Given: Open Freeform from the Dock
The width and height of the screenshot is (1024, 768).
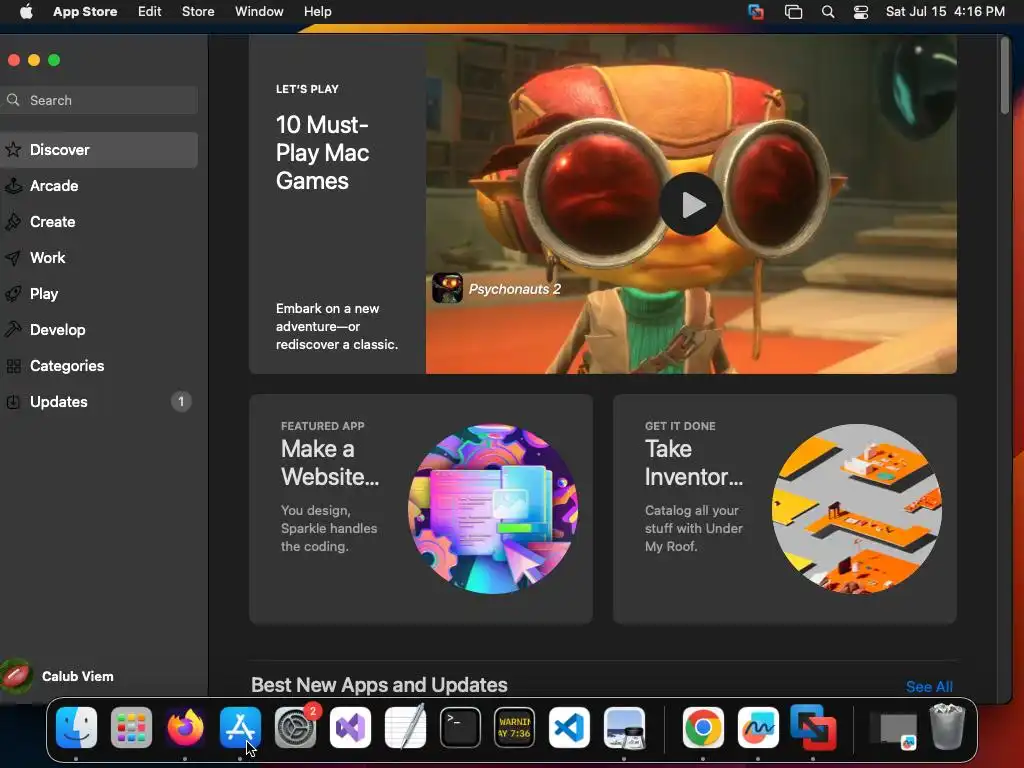Looking at the screenshot, I should (x=758, y=727).
